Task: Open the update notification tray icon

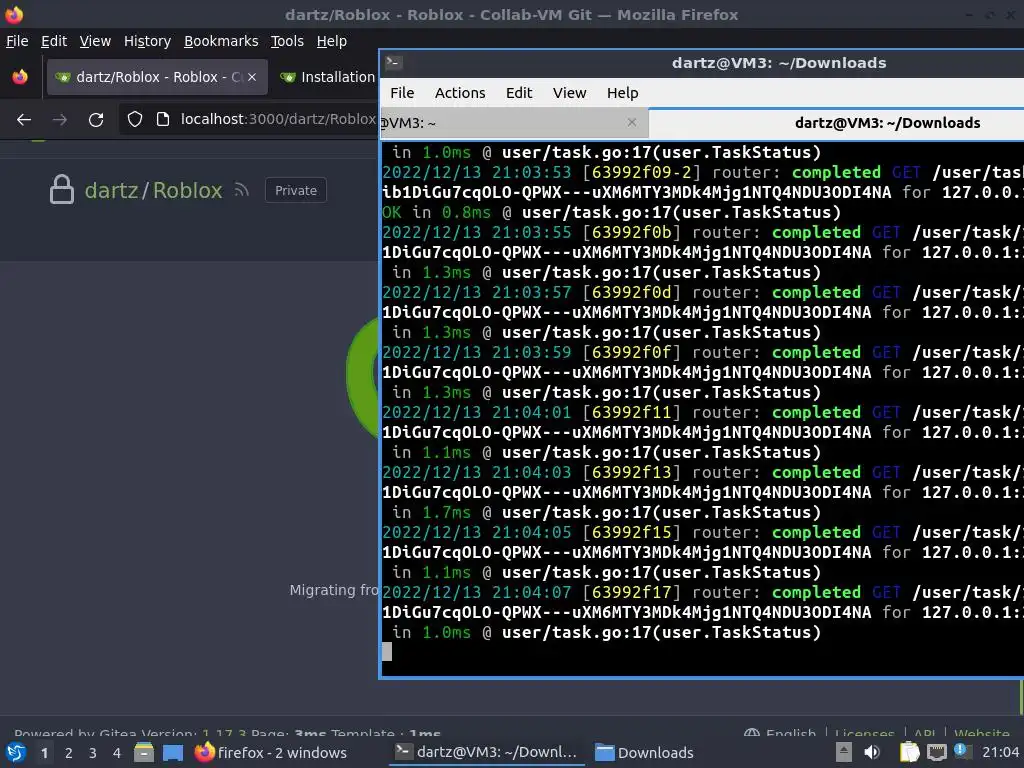Action: (x=961, y=751)
